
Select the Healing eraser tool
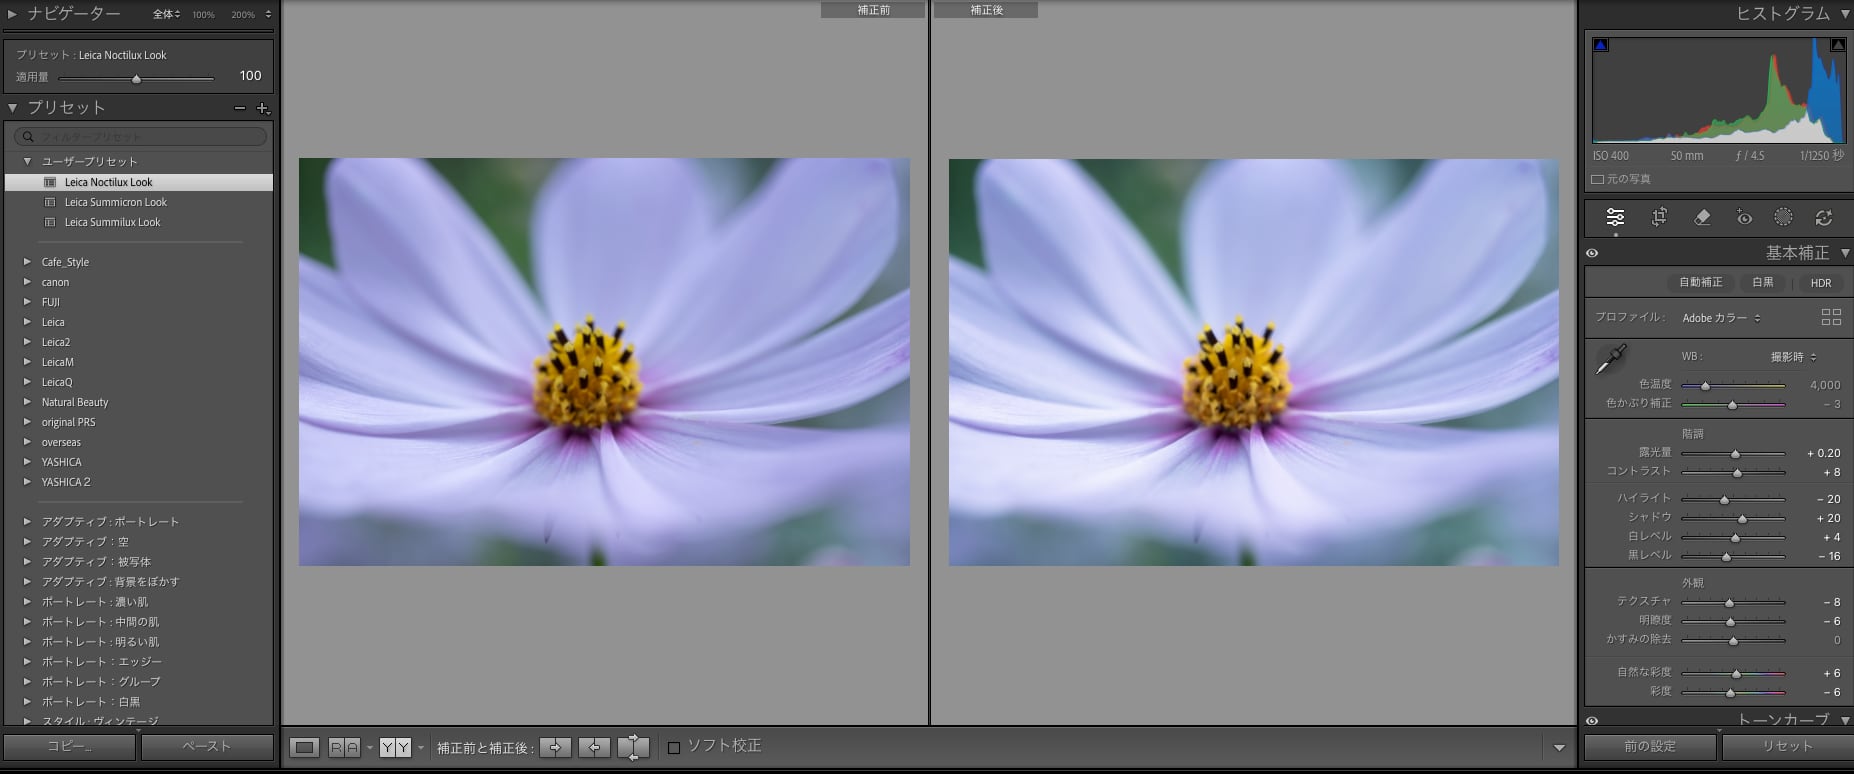(x=1702, y=217)
